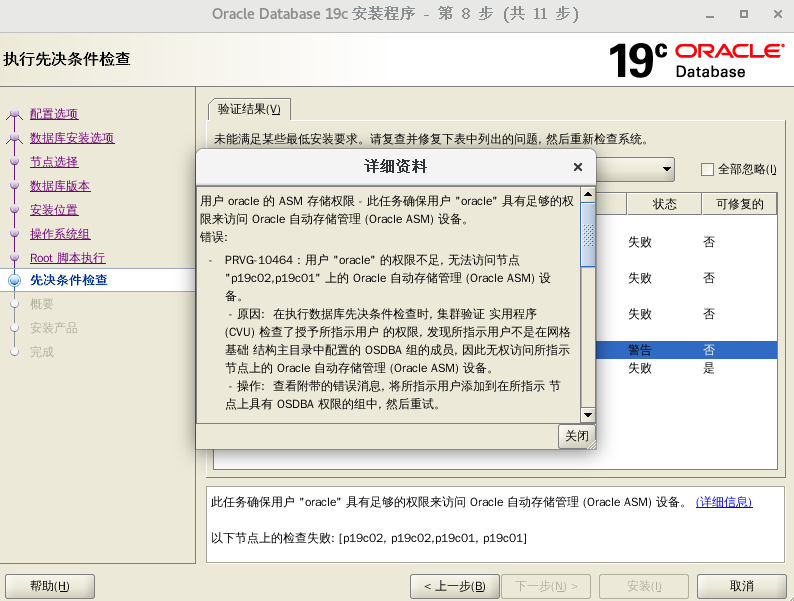Click the 状态 column header
This screenshot has height=601, width=794.
(664, 204)
